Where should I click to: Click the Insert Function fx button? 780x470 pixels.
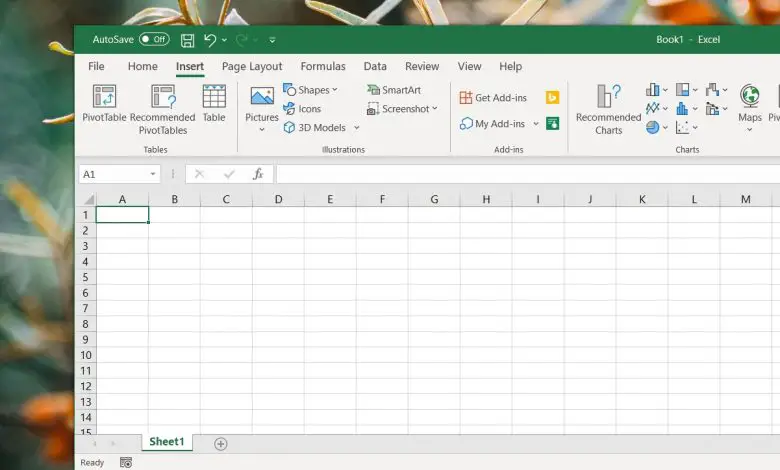click(258, 174)
